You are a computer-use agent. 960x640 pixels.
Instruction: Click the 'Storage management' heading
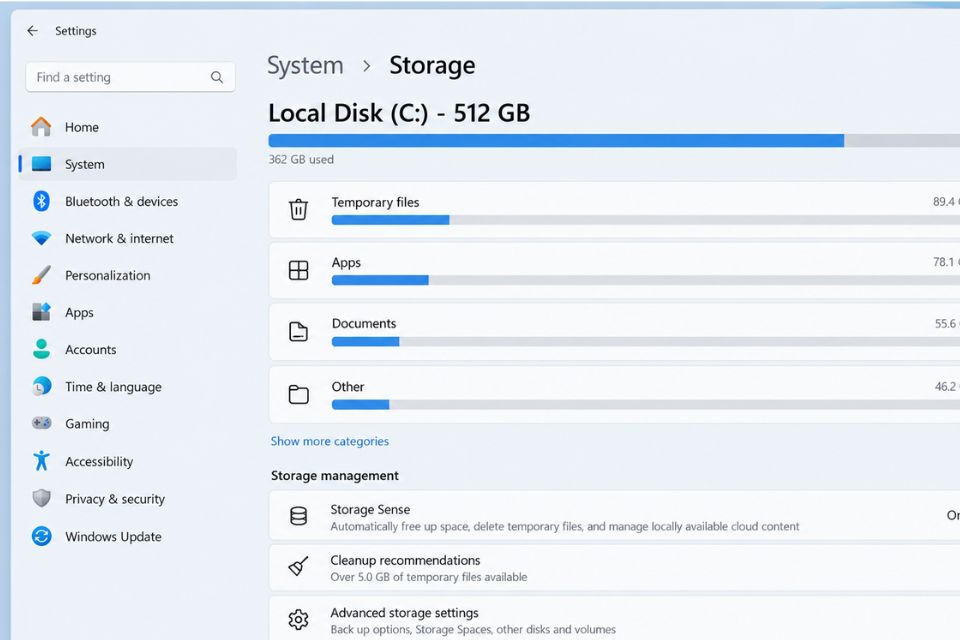tap(334, 475)
